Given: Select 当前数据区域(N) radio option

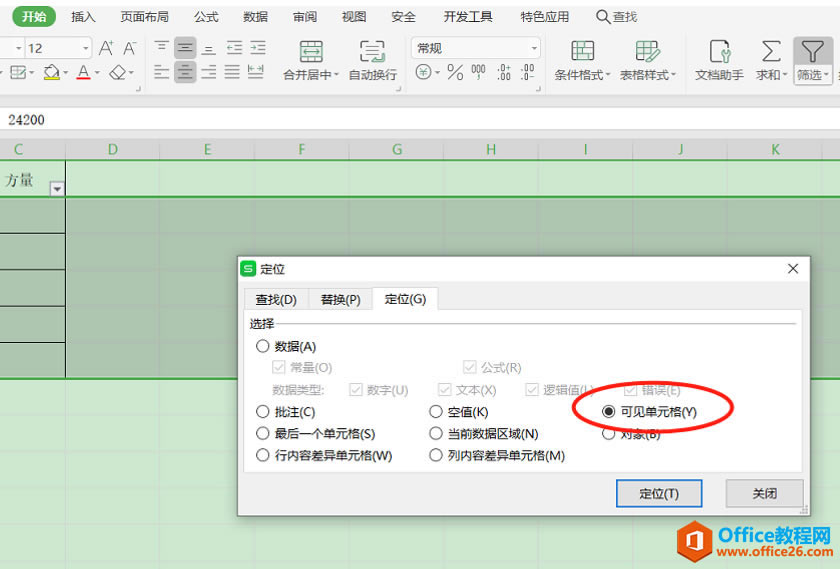Looking at the screenshot, I should [x=436, y=433].
